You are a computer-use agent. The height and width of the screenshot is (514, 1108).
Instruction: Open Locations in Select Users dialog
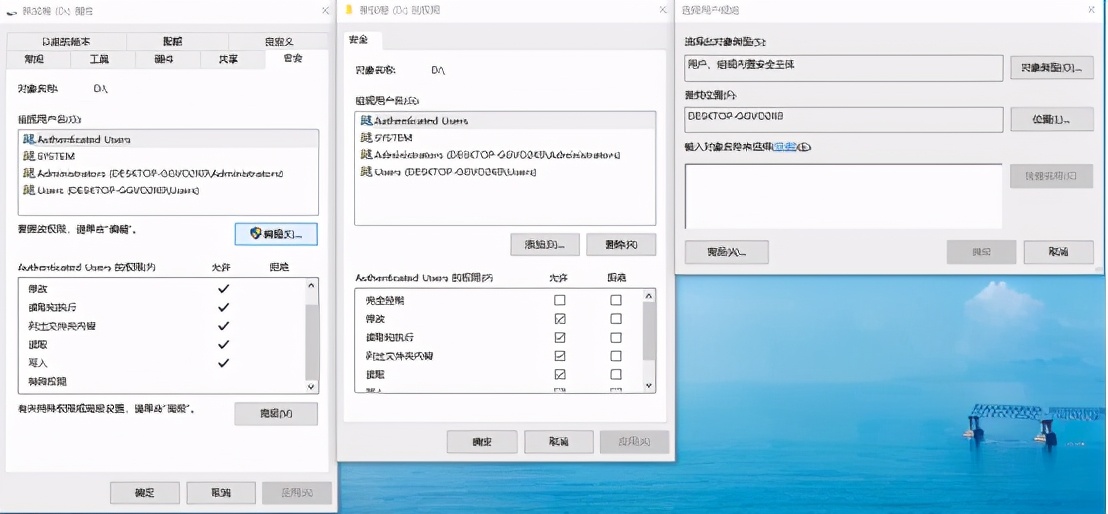[x=1052, y=119]
